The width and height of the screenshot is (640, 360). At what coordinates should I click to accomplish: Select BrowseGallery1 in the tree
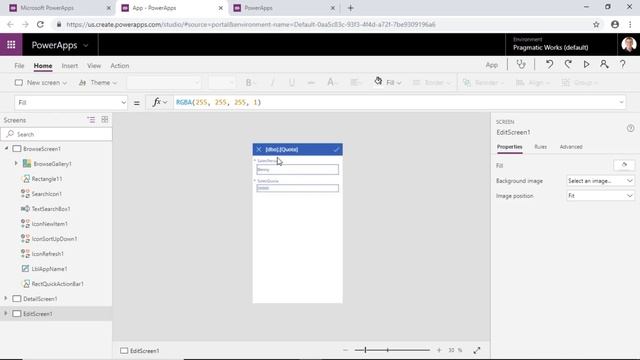click(52, 164)
